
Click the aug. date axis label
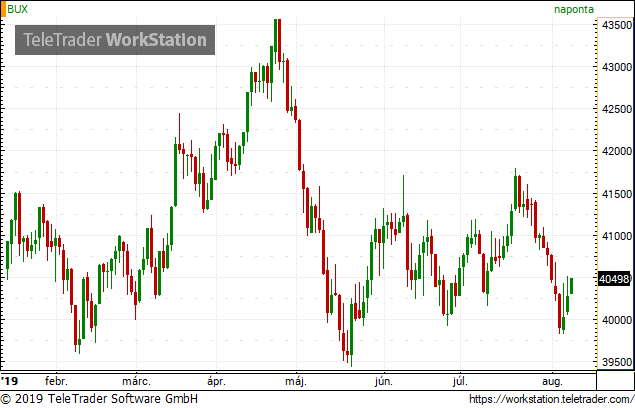[552, 381]
